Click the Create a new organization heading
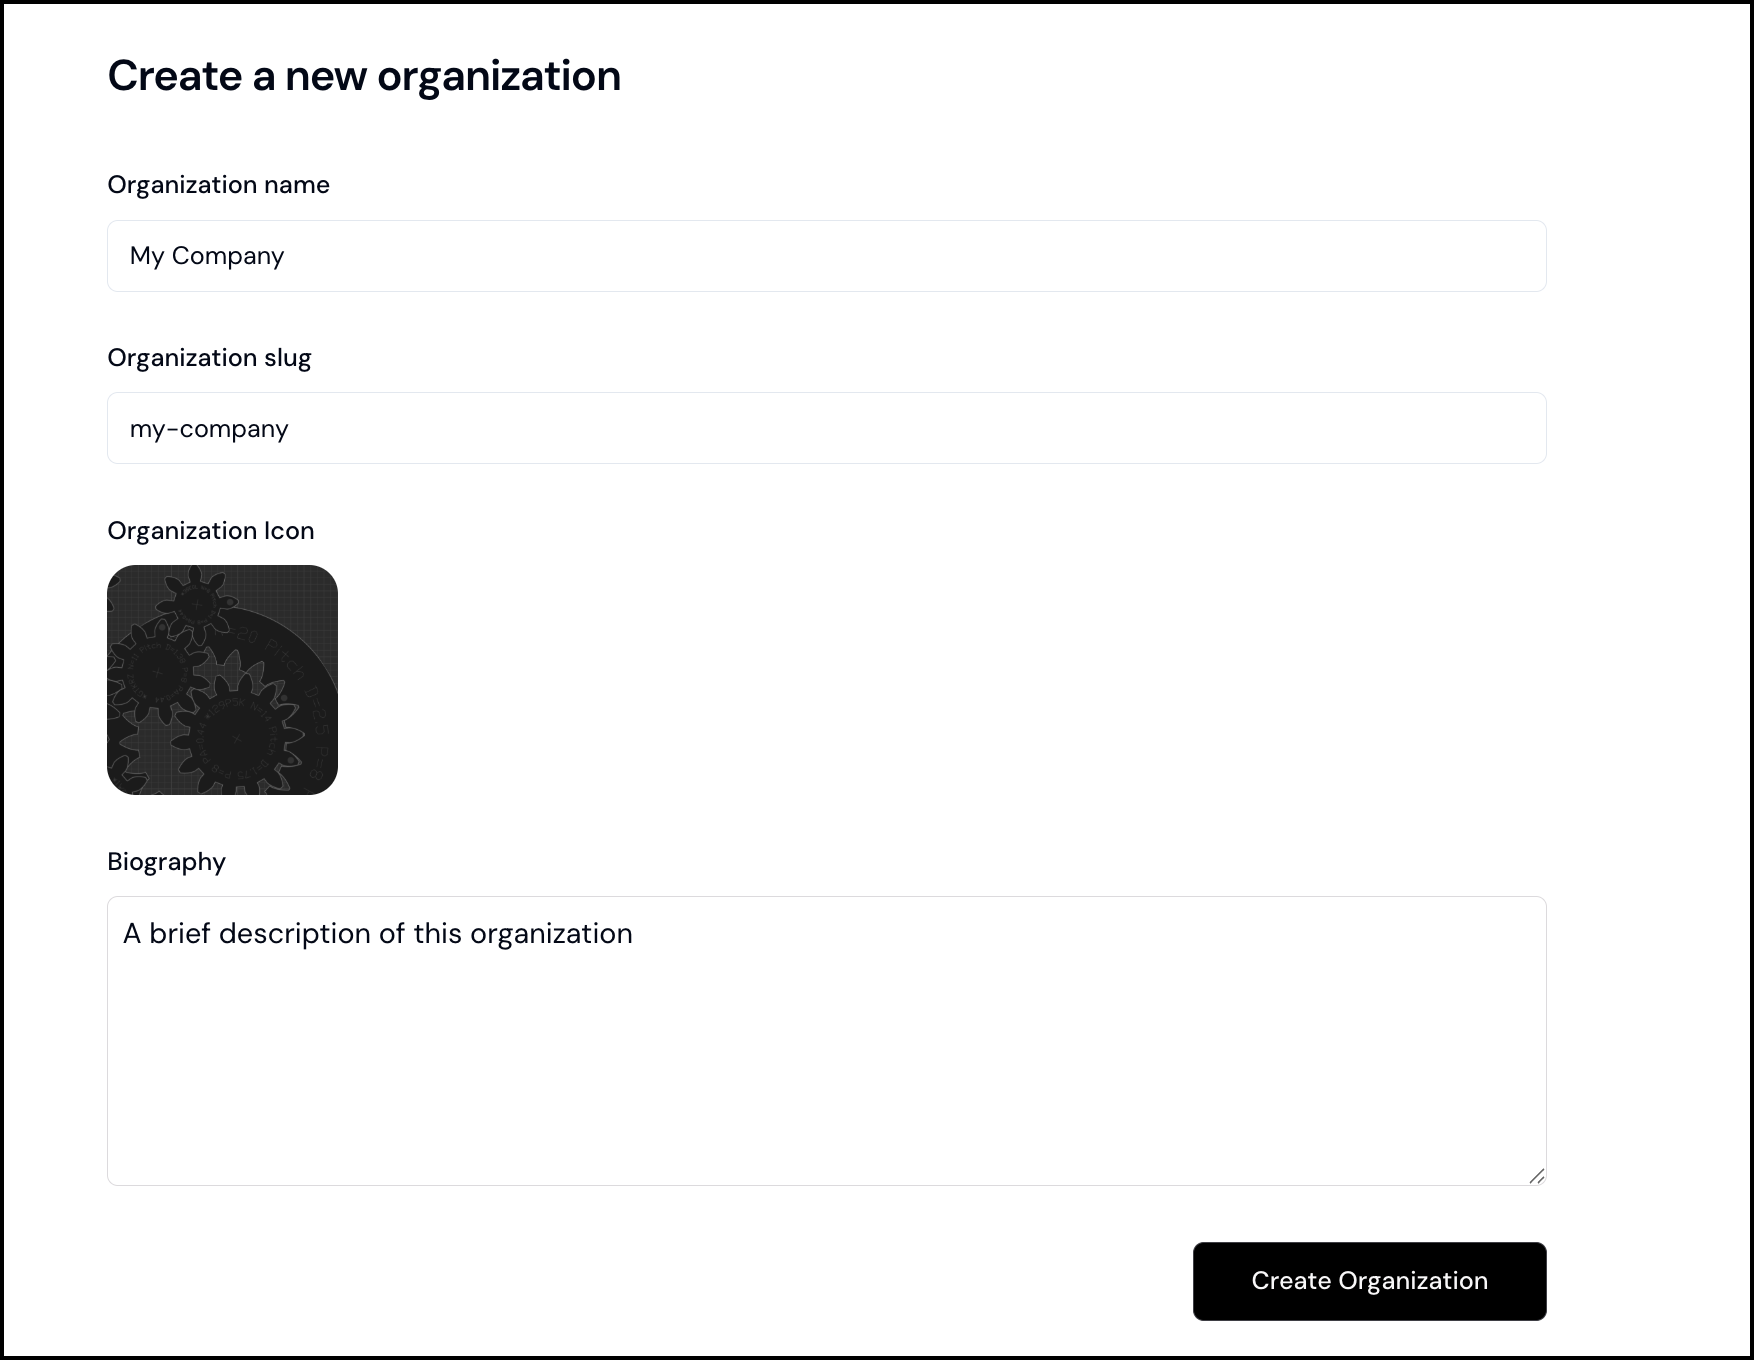This screenshot has width=1754, height=1360. 364,74
